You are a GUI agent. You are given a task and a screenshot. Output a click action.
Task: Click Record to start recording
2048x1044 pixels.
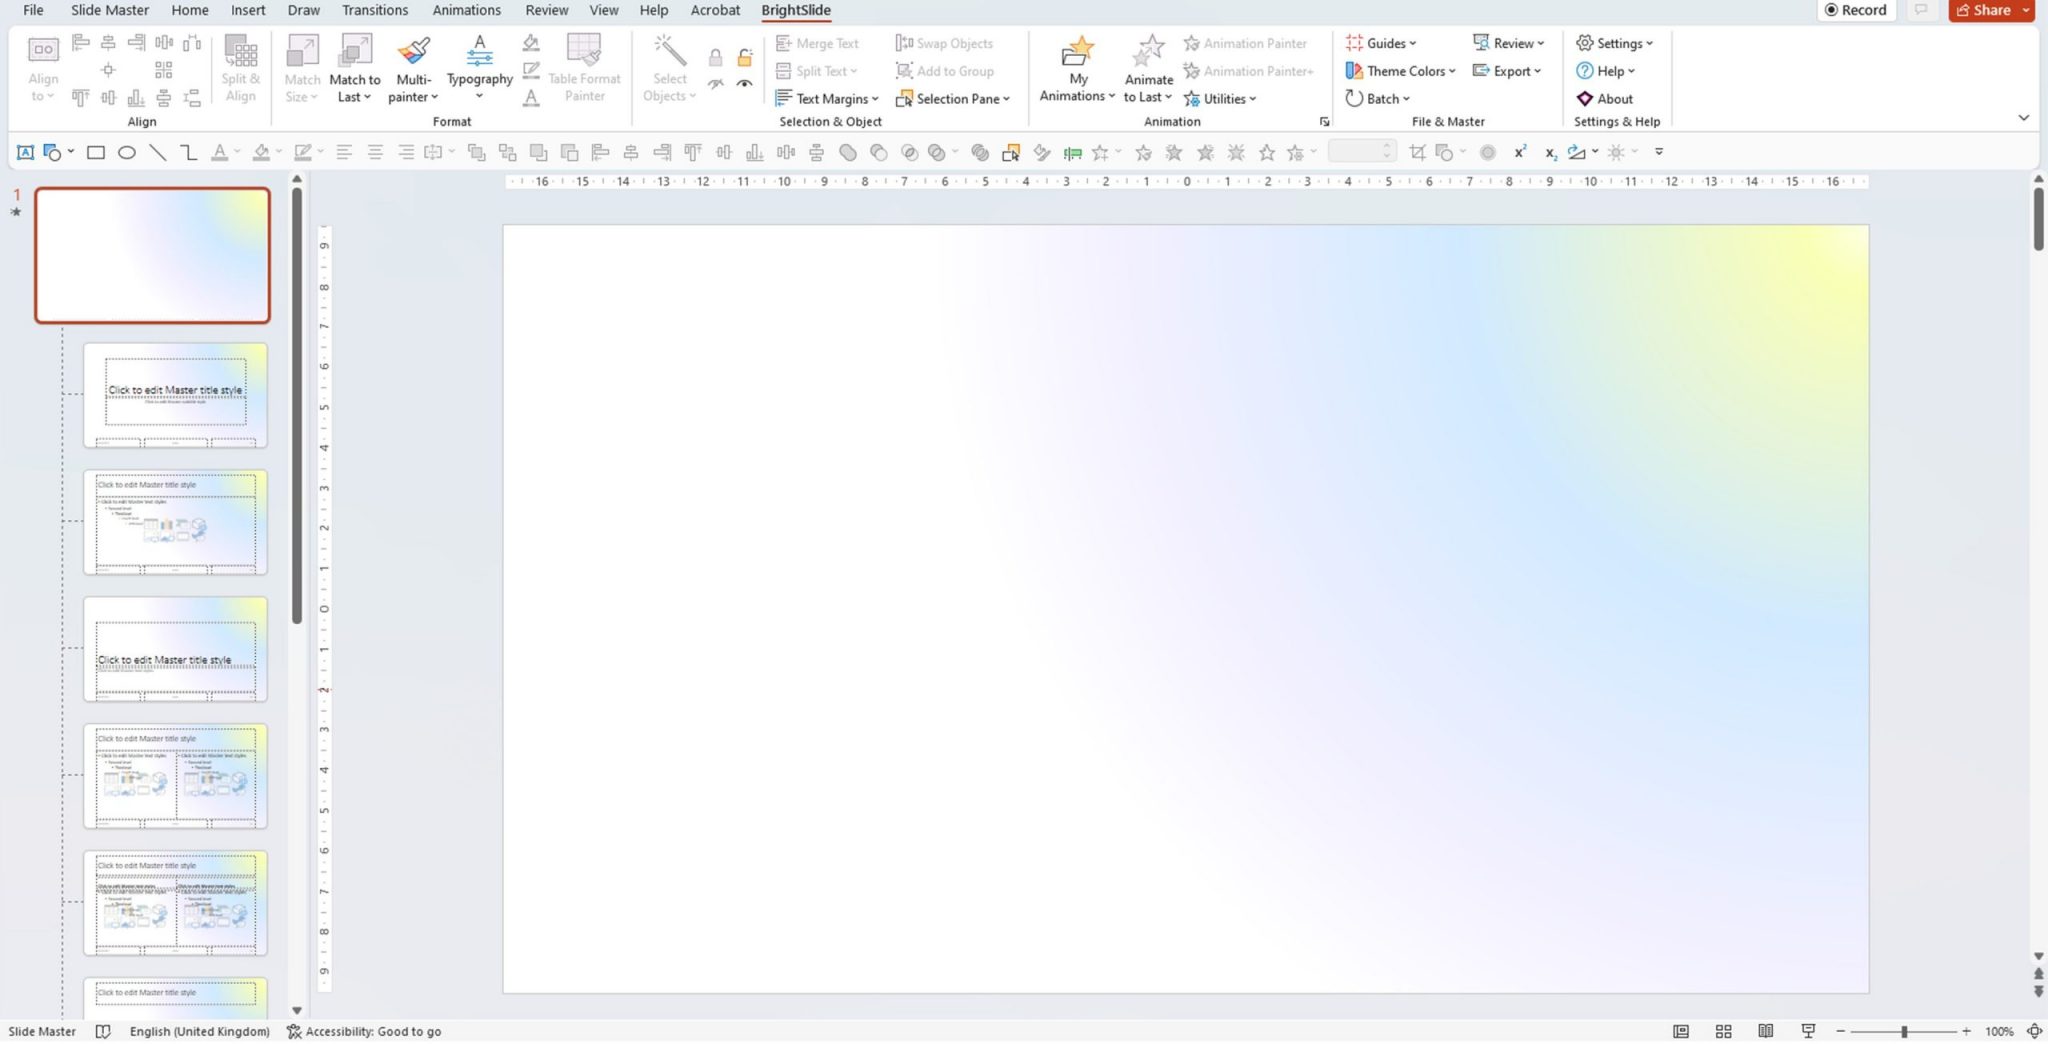click(1857, 10)
